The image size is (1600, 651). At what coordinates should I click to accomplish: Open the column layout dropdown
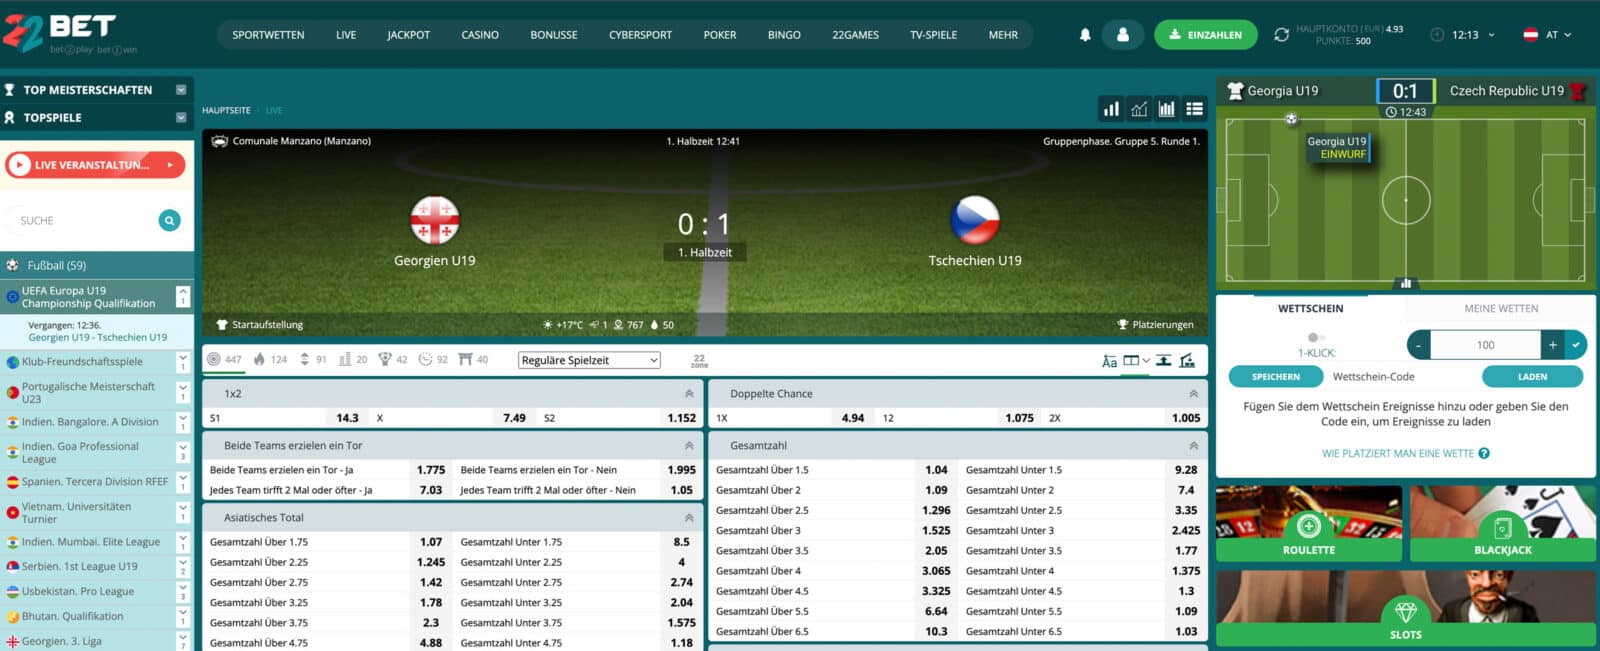1136,360
